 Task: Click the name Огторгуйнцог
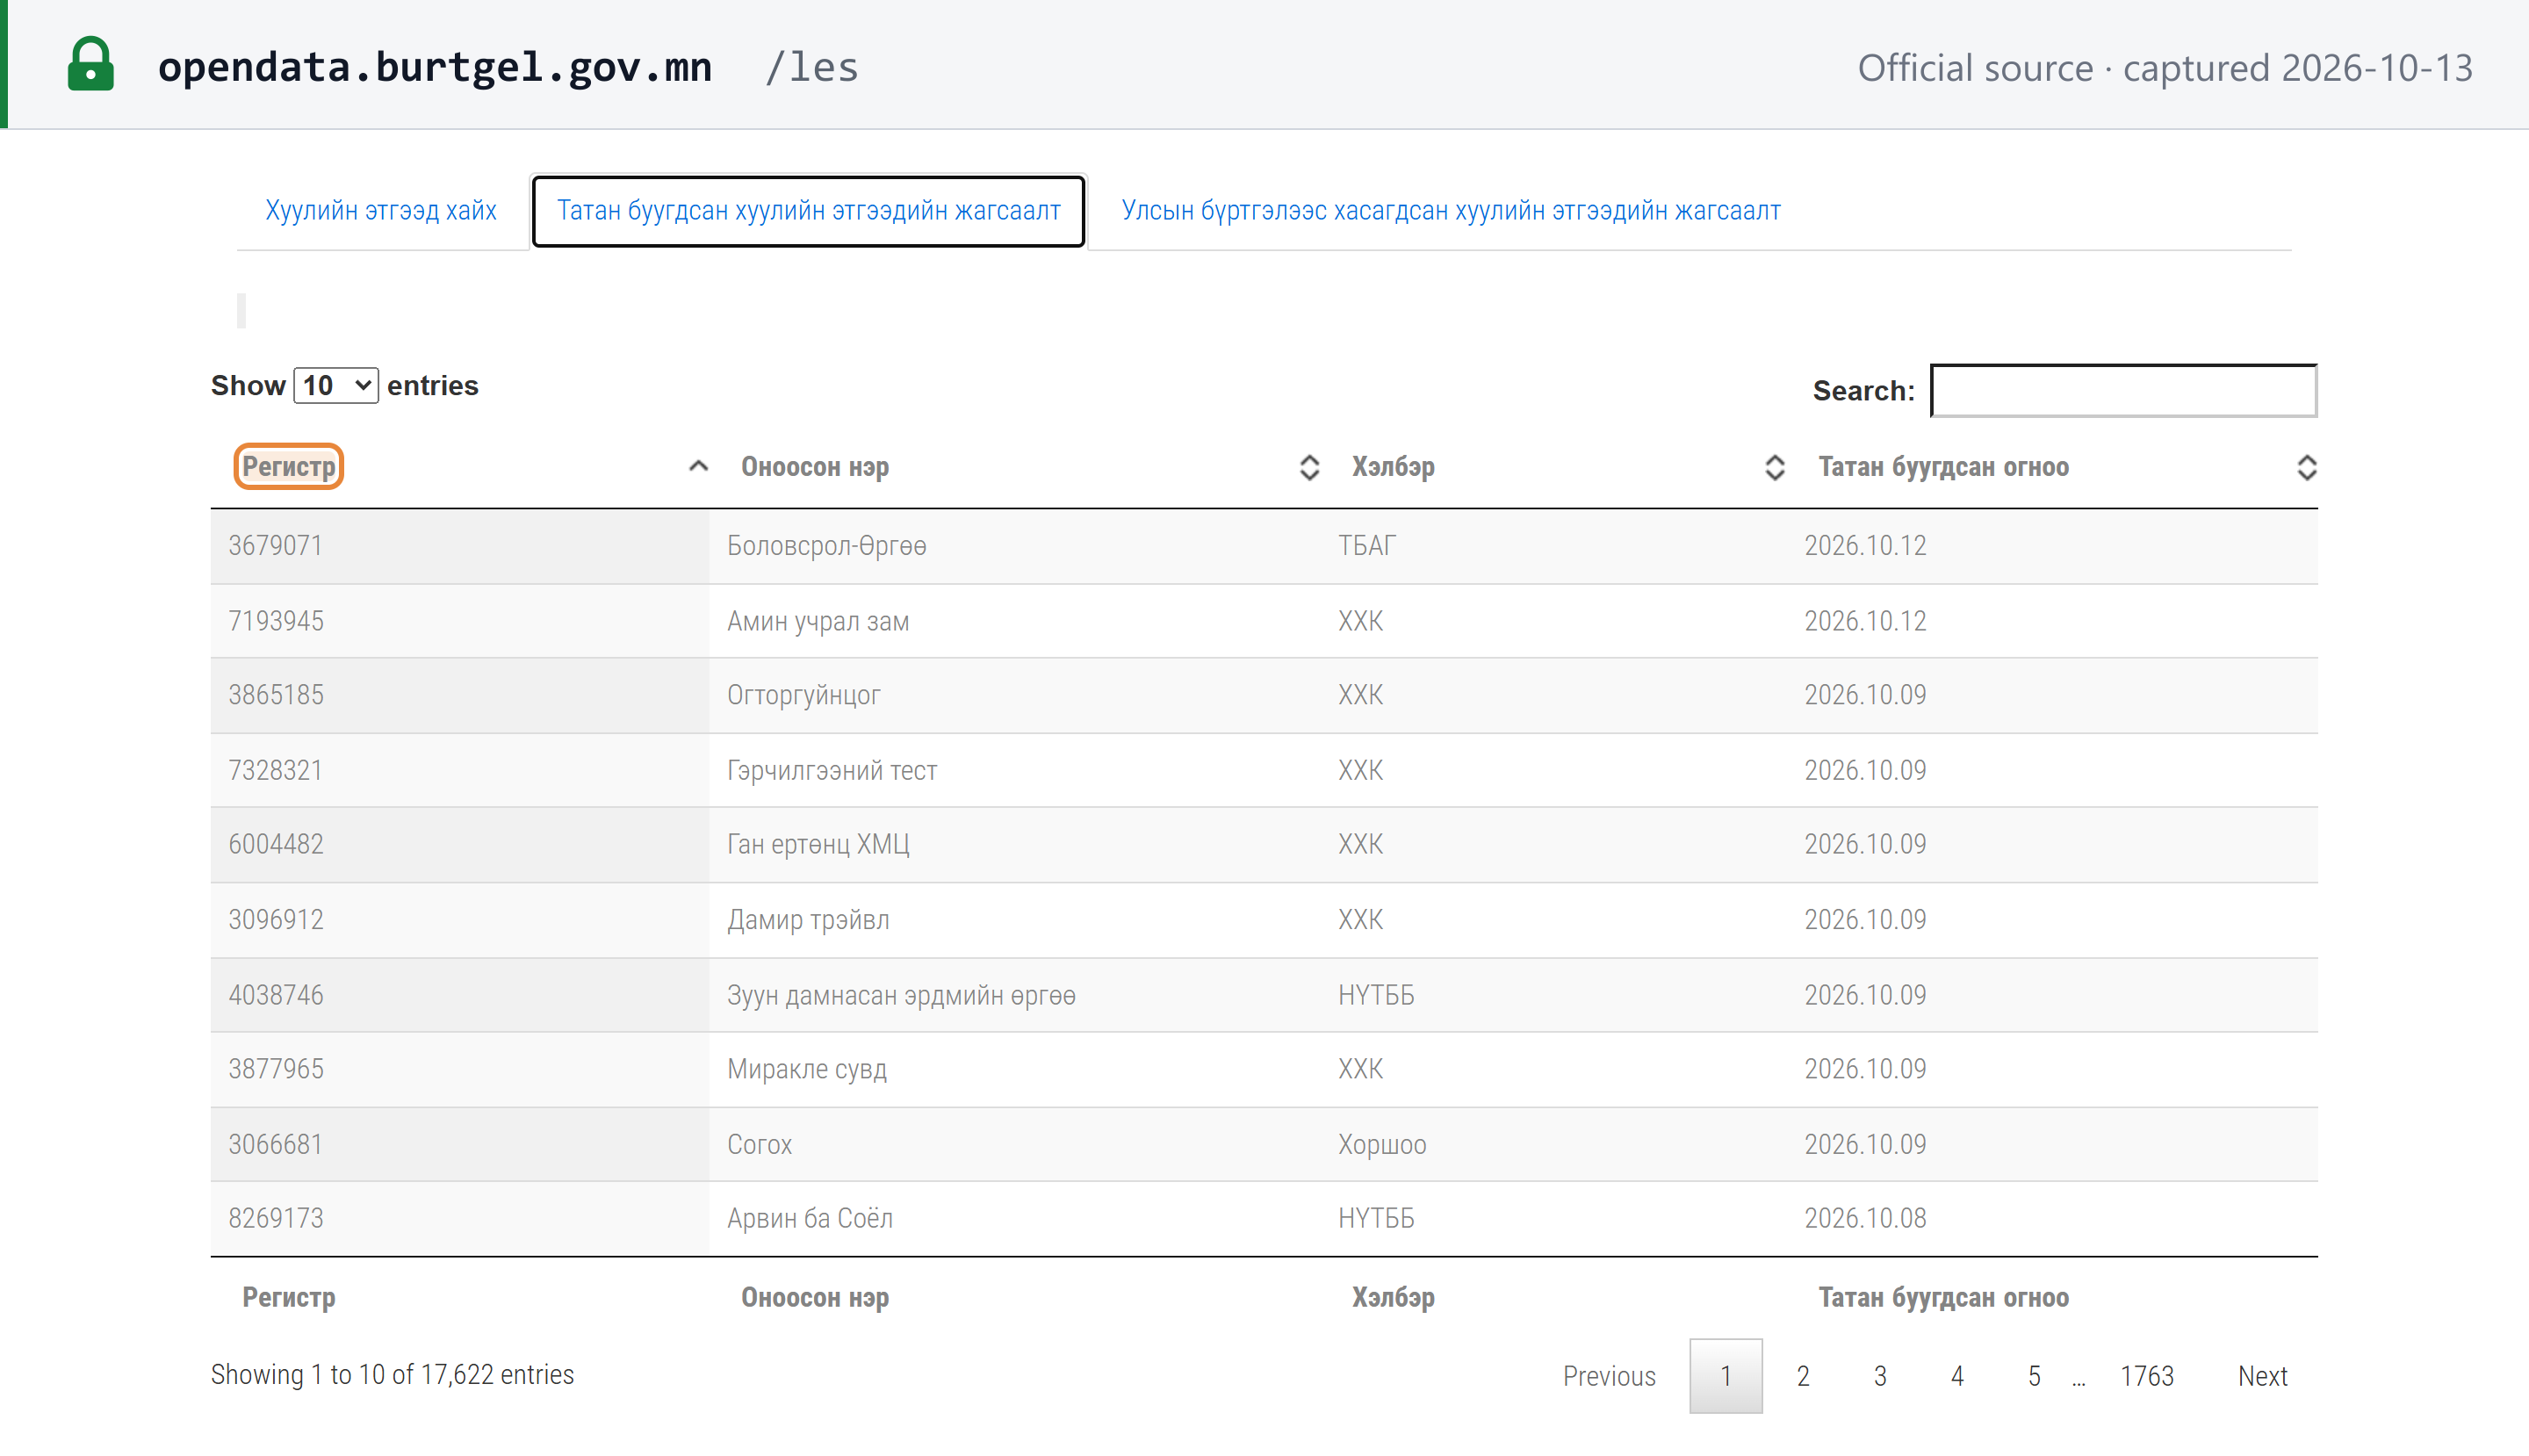(x=803, y=695)
